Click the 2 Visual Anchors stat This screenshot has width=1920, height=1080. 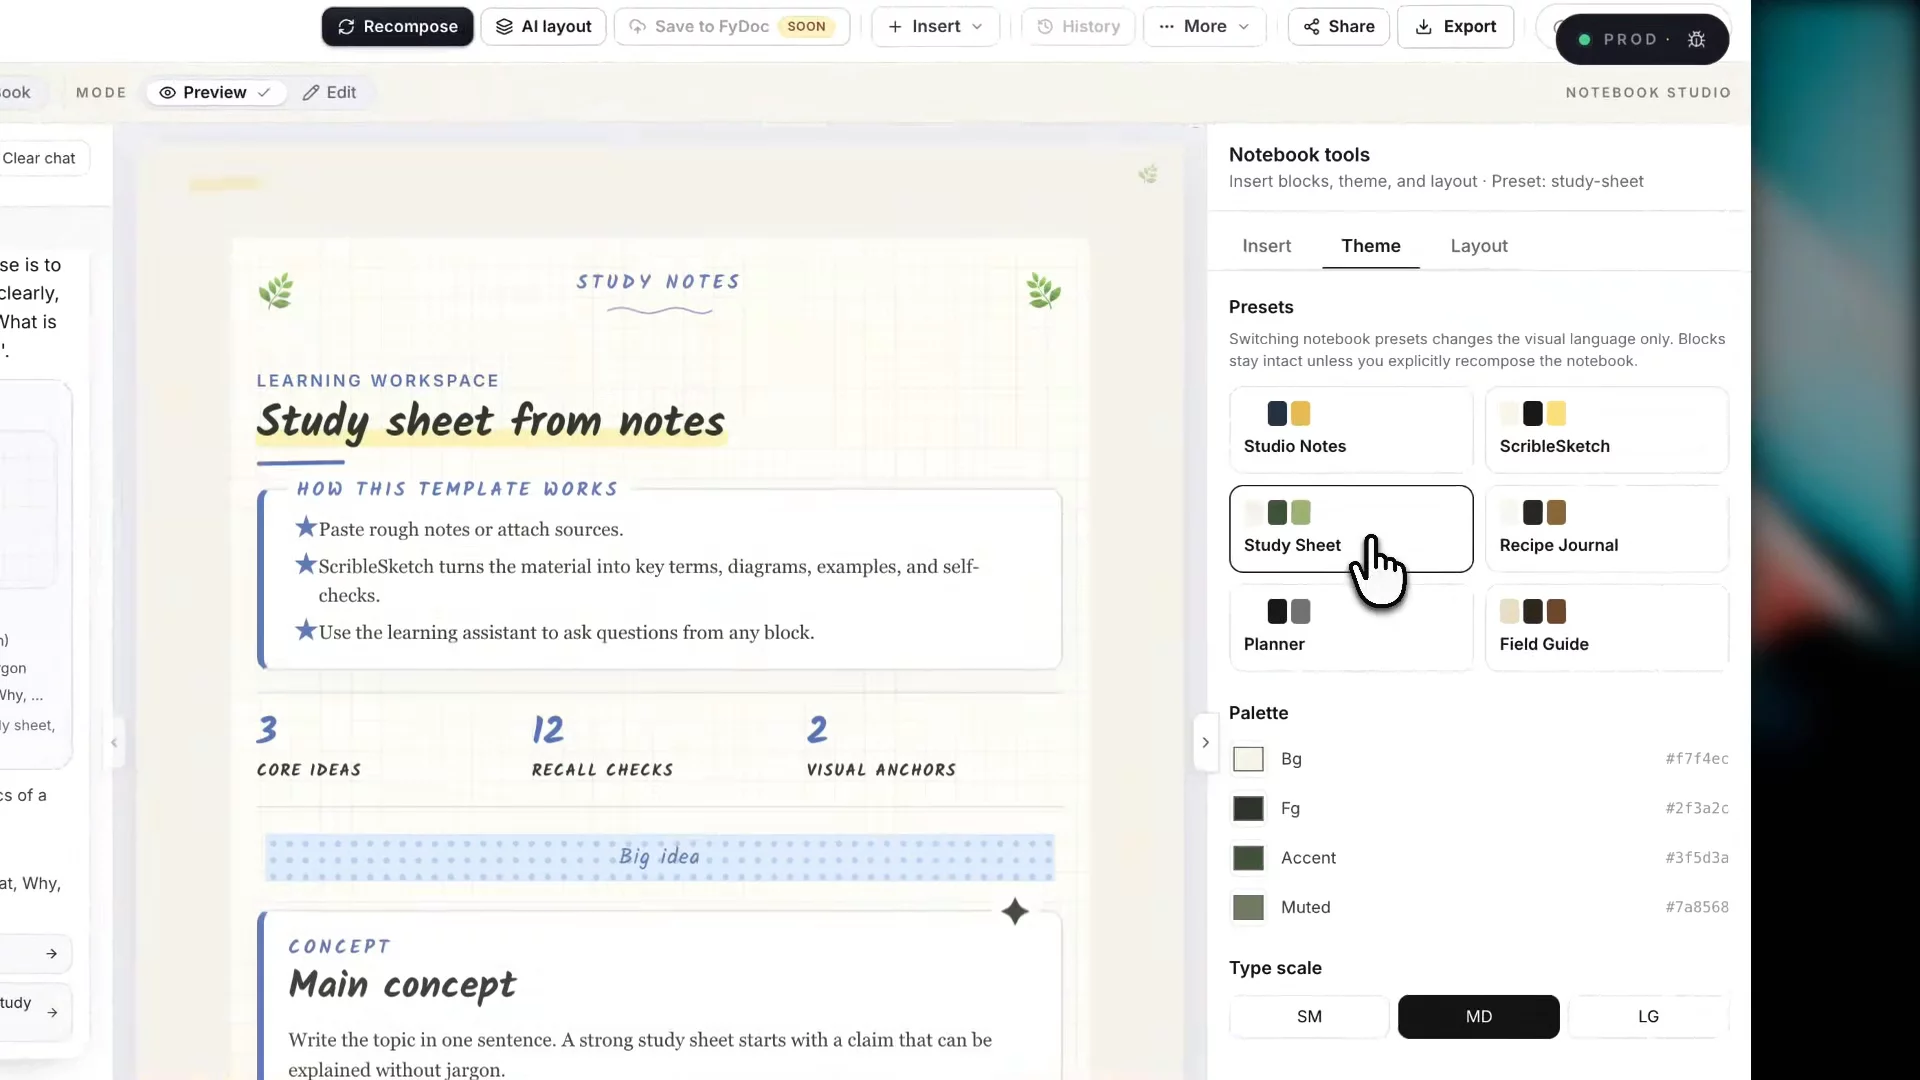[x=881, y=746]
